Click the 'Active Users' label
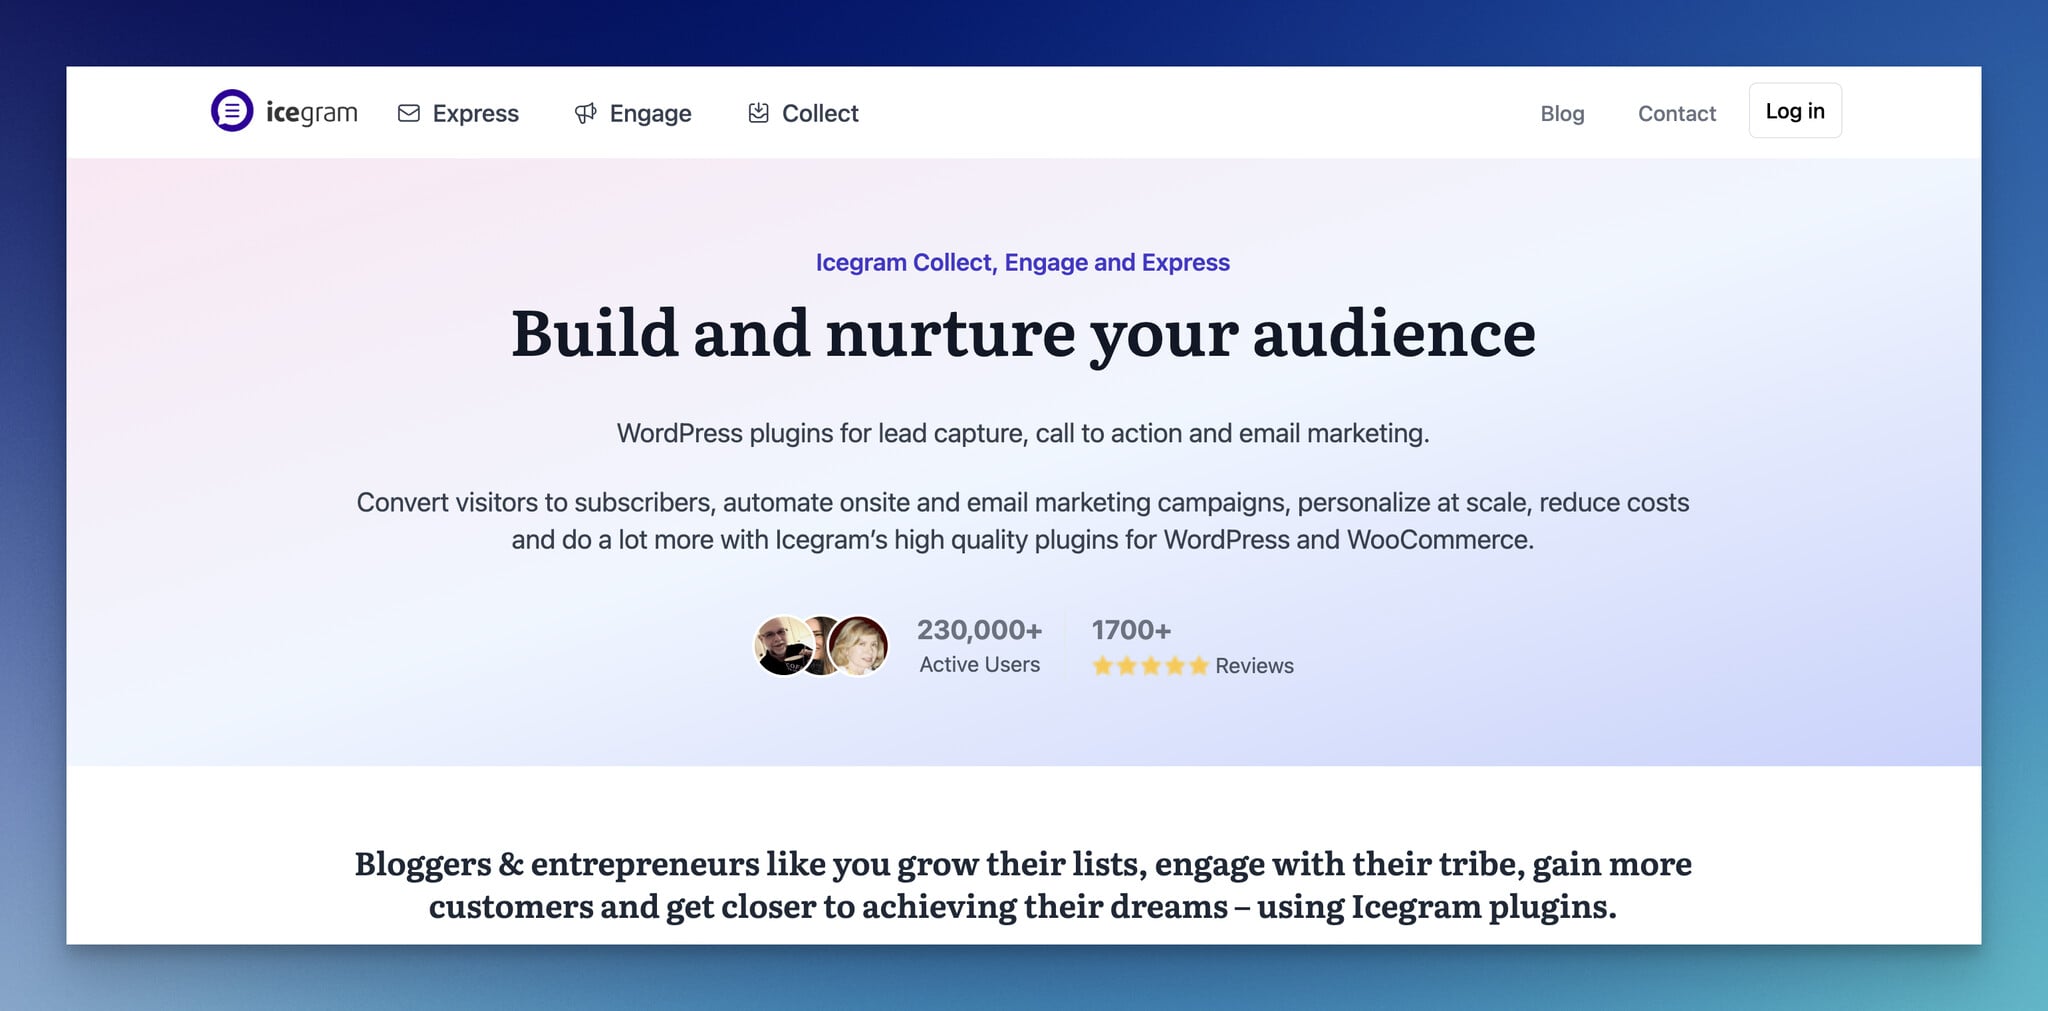 (980, 665)
